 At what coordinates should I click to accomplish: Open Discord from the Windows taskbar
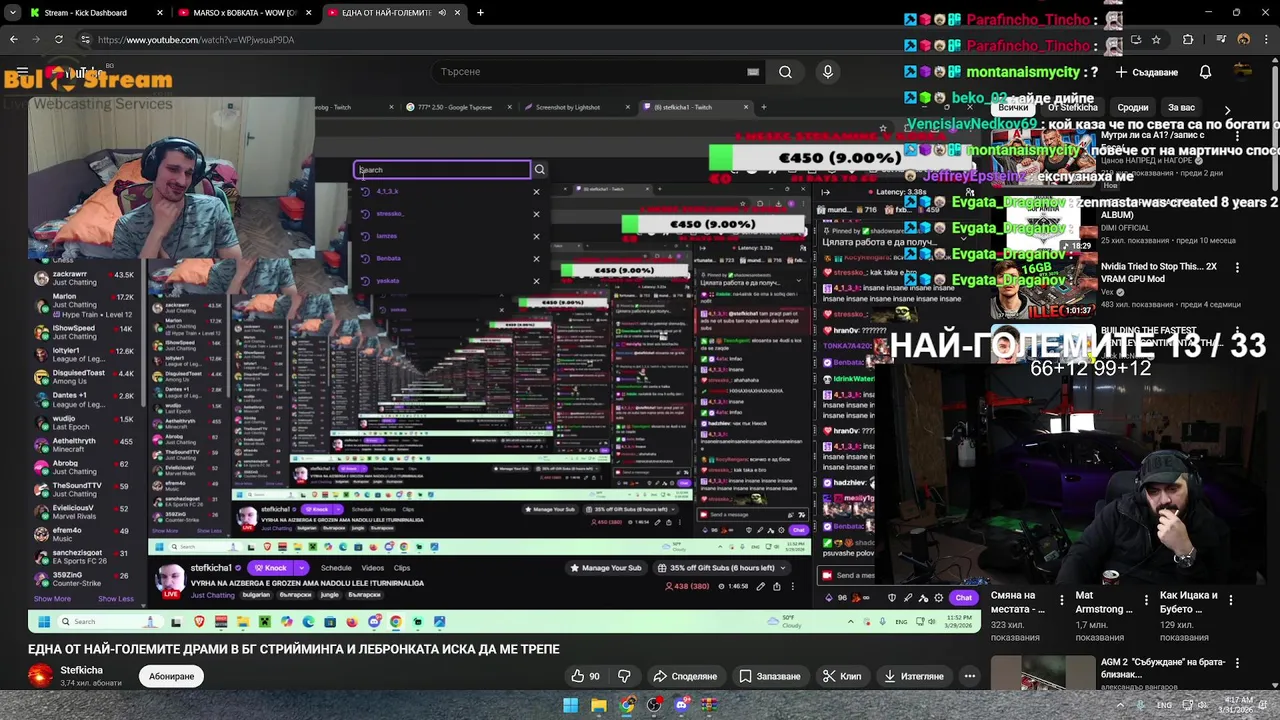682,705
